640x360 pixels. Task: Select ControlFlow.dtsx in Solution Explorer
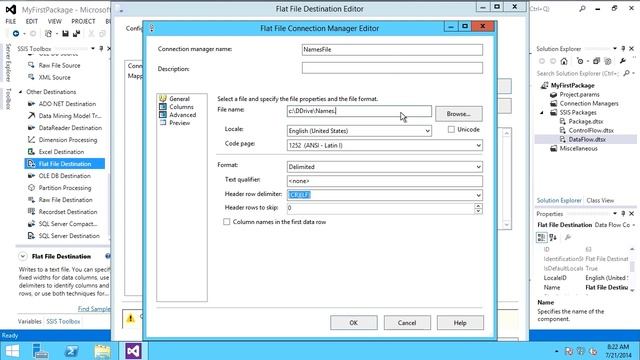(591, 130)
